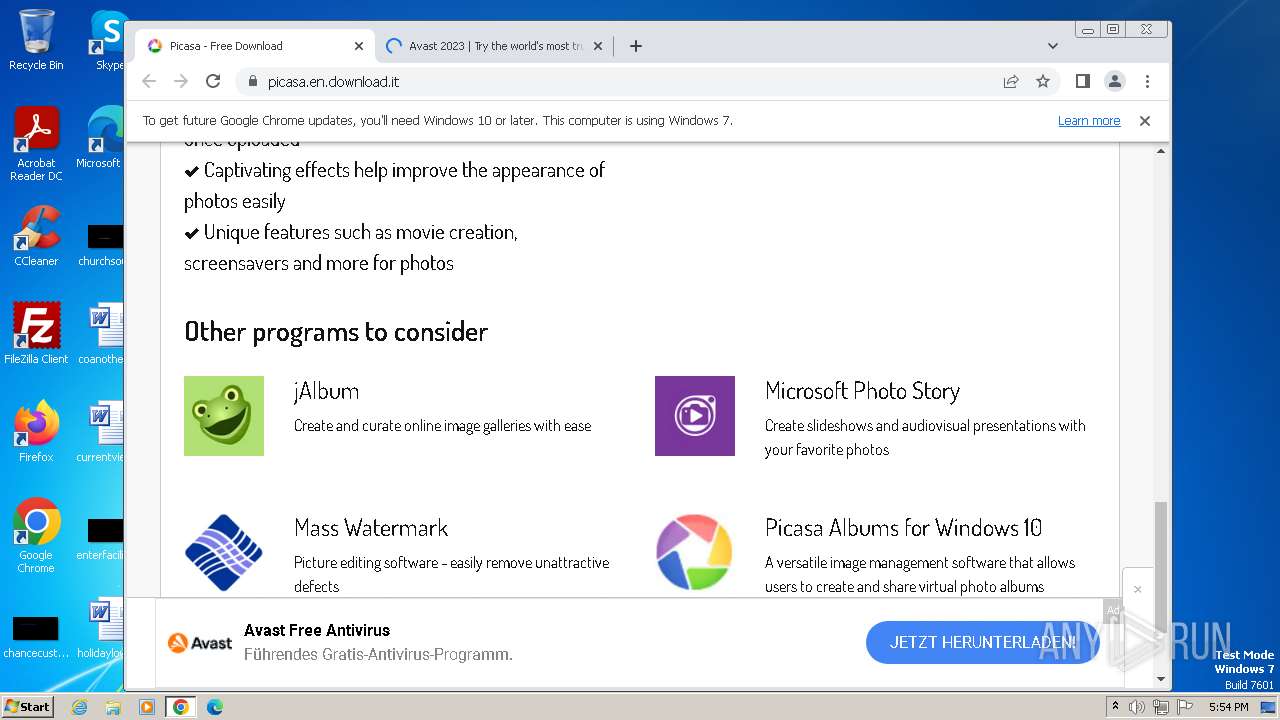
Task: Click the Mass Watermark blue icon
Action: tap(224, 553)
